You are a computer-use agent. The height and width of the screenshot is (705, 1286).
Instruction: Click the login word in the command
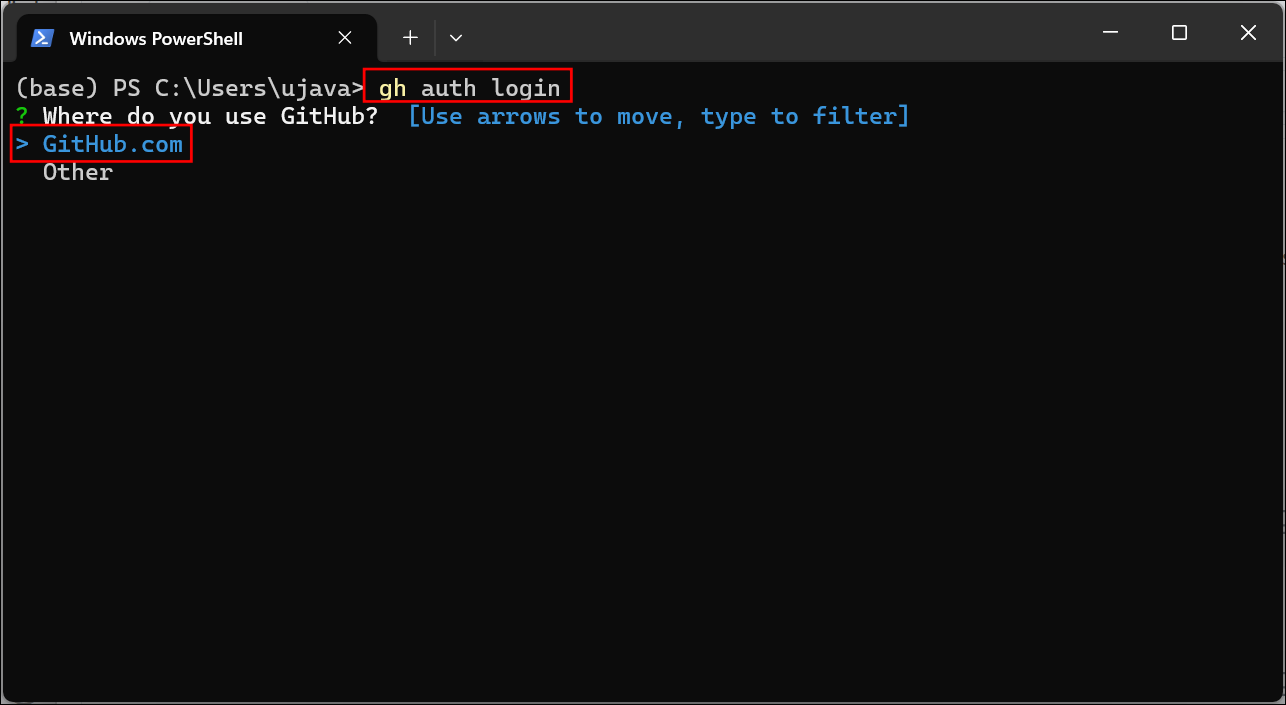coord(525,88)
